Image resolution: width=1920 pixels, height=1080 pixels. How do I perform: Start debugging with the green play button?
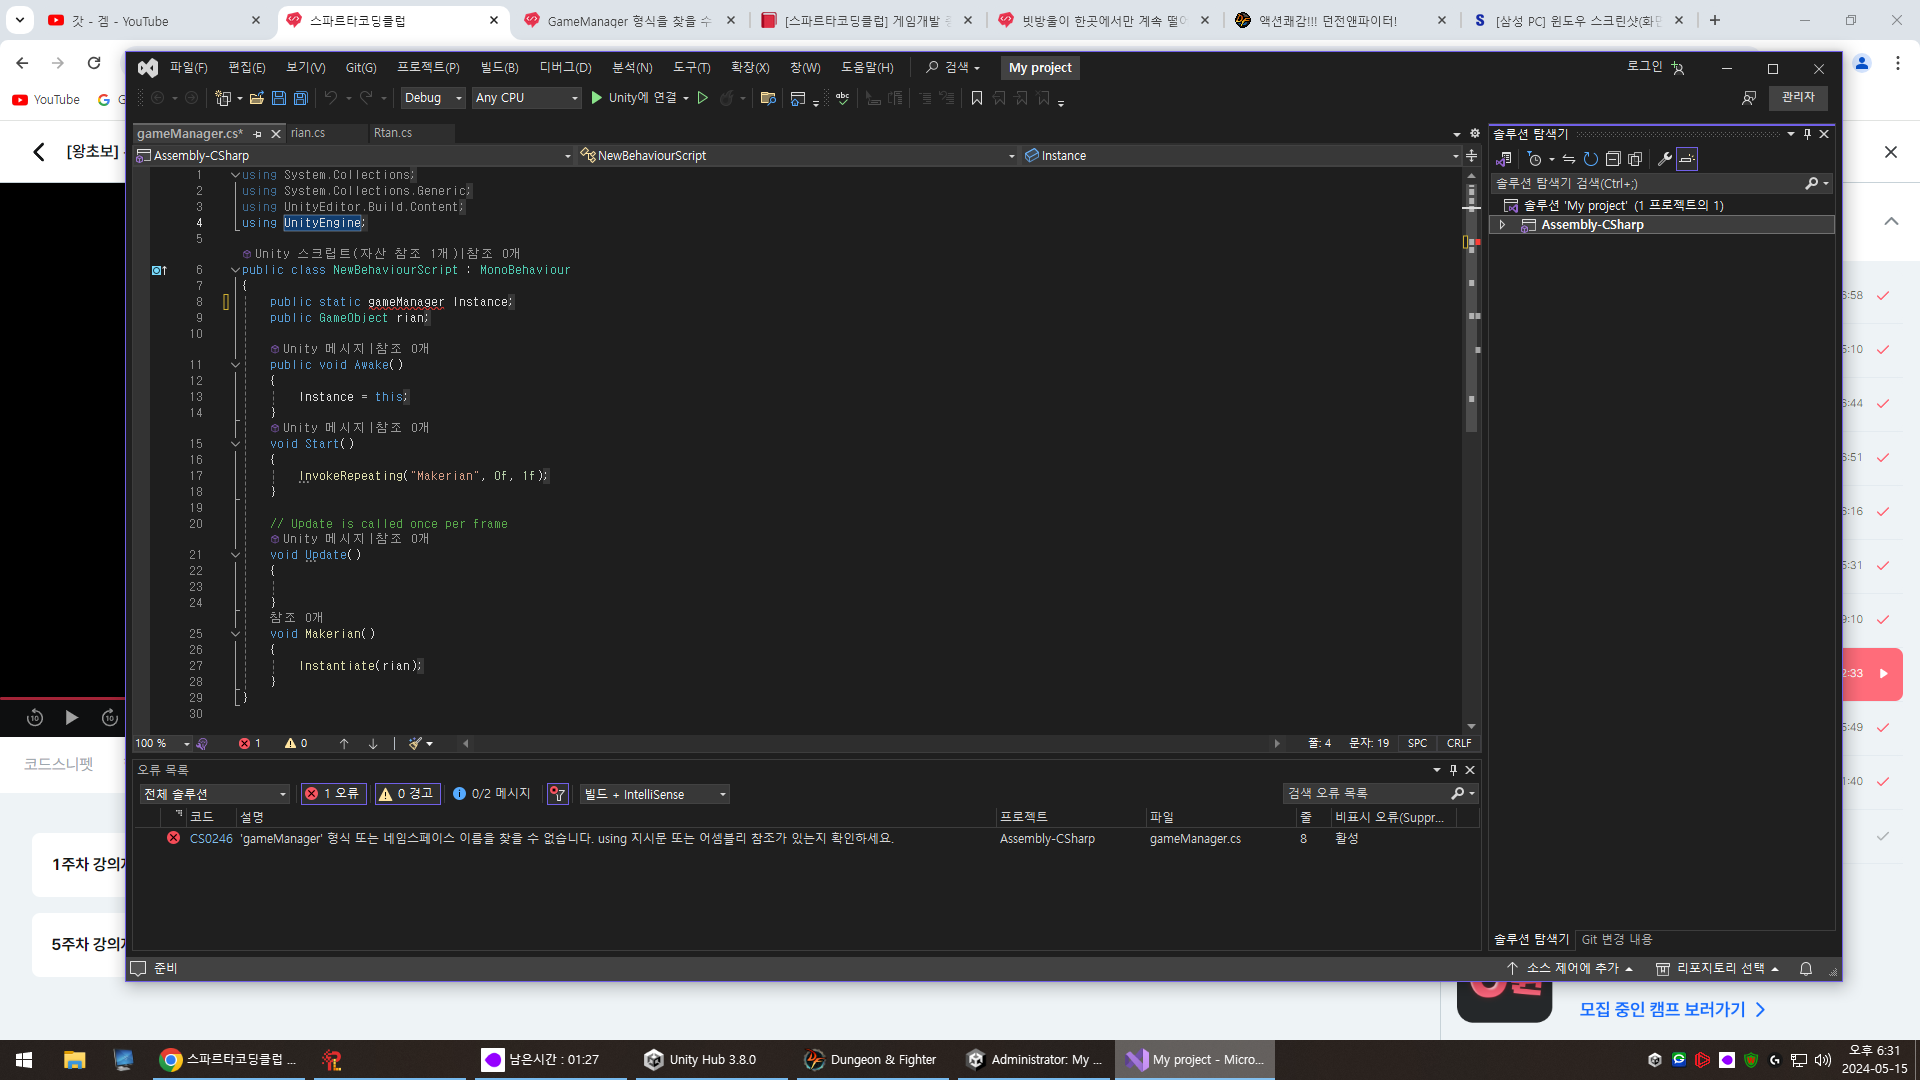click(x=597, y=98)
